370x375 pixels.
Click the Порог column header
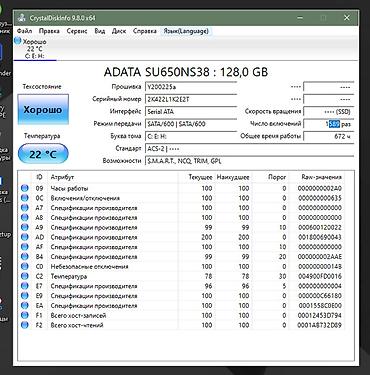point(270,177)
